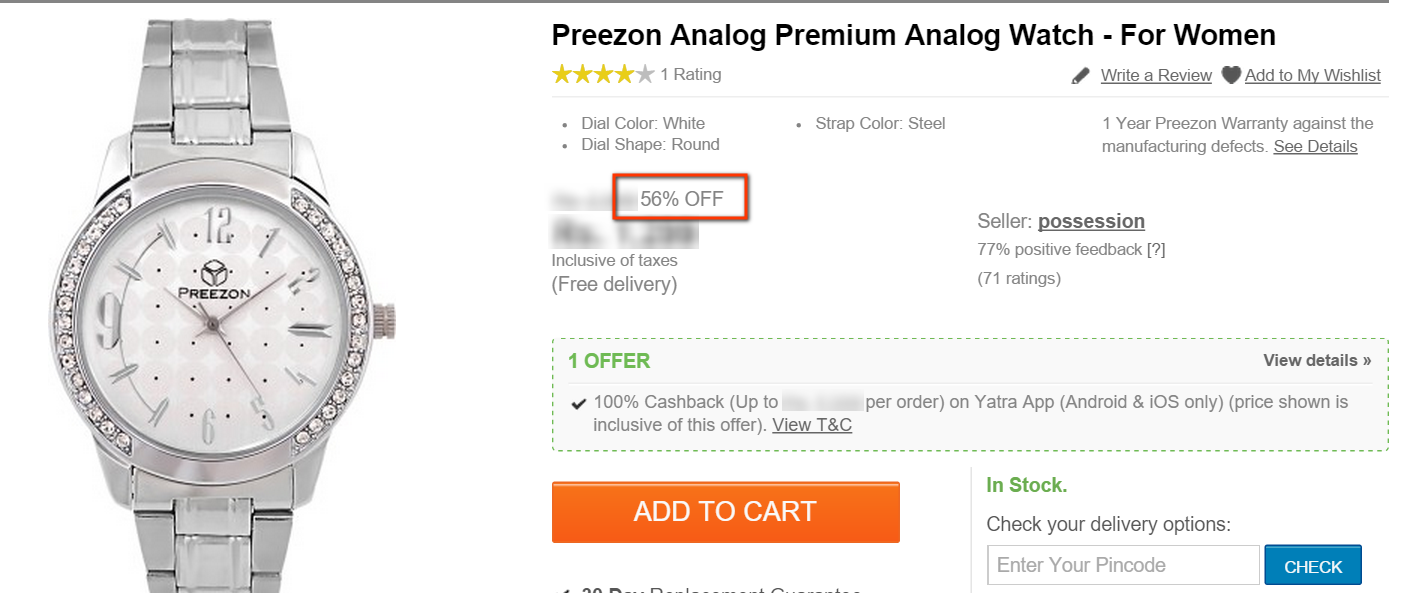1410x593 pixels.
Task: Open See Details for warranty
Action: point(1315,146)
